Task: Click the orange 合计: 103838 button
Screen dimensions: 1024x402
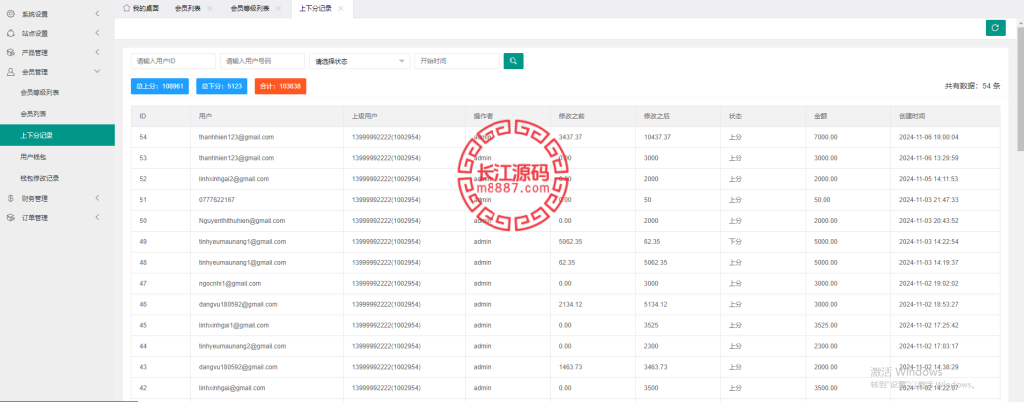Action: (x=280, y=86)
